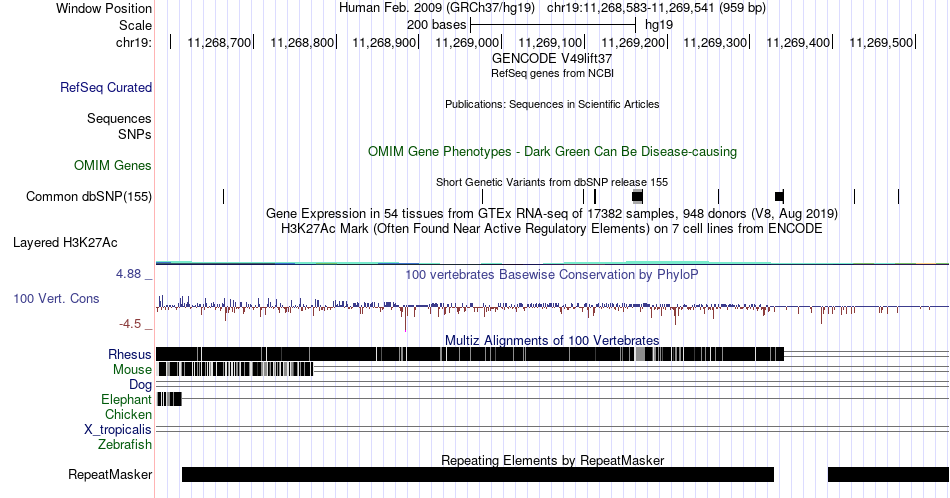Click Repeating Elements by RepeatMasker title
This screenshot has width=950, height=498.
pyautogui.click(x=552, y=460)
